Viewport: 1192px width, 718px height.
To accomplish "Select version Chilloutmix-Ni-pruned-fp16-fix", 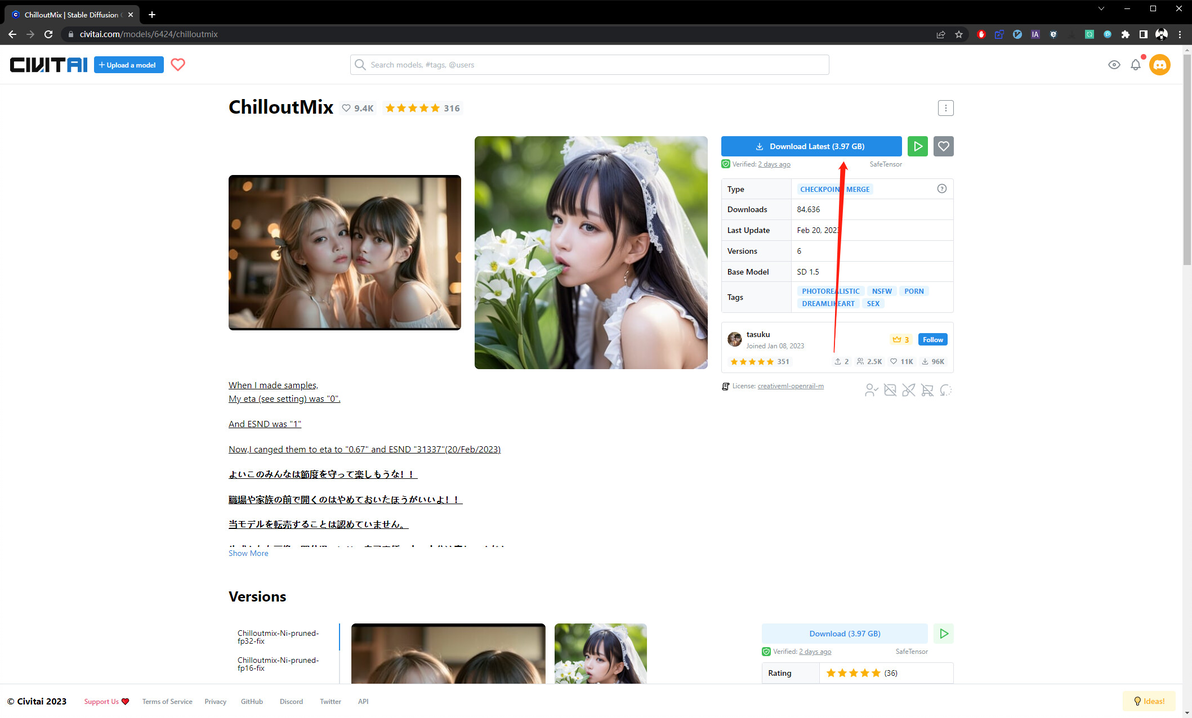I will point(278,664).
